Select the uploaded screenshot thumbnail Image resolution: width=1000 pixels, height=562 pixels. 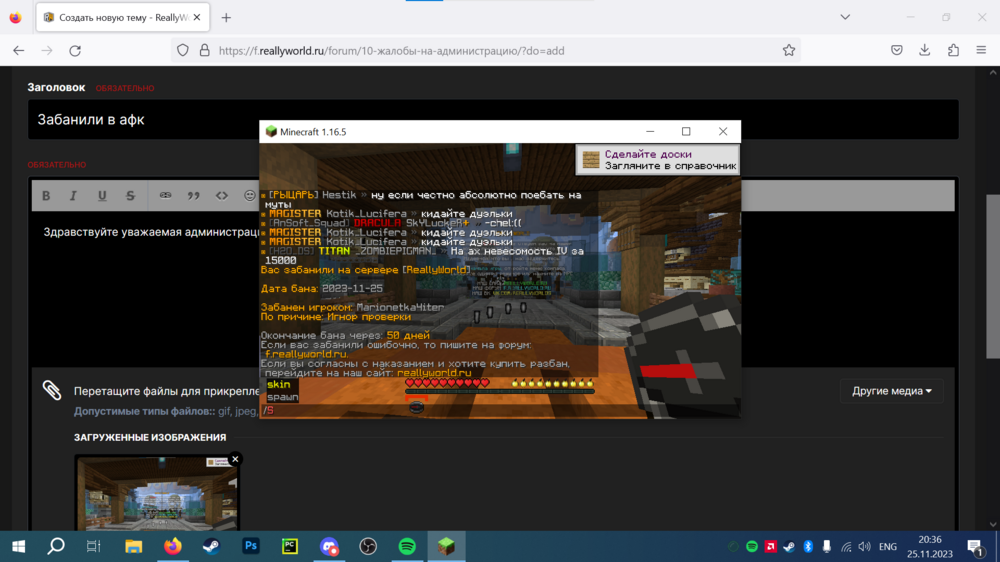pos(157,494)
